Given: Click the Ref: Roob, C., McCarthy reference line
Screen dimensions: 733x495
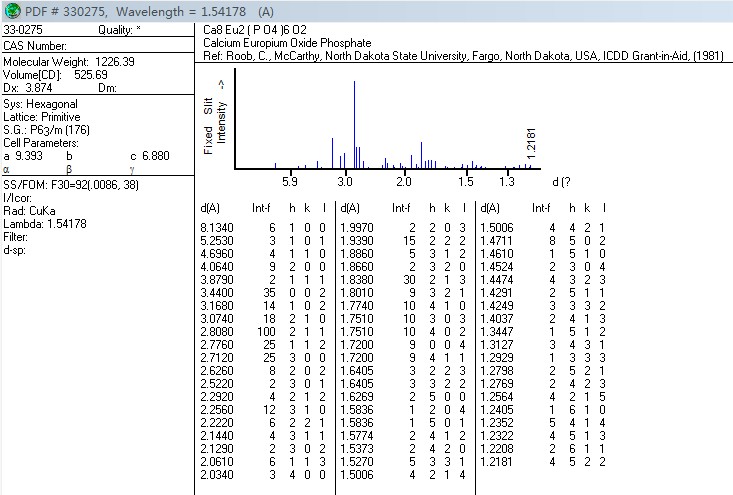Looking at the screenshot, I should pos(463,56).
